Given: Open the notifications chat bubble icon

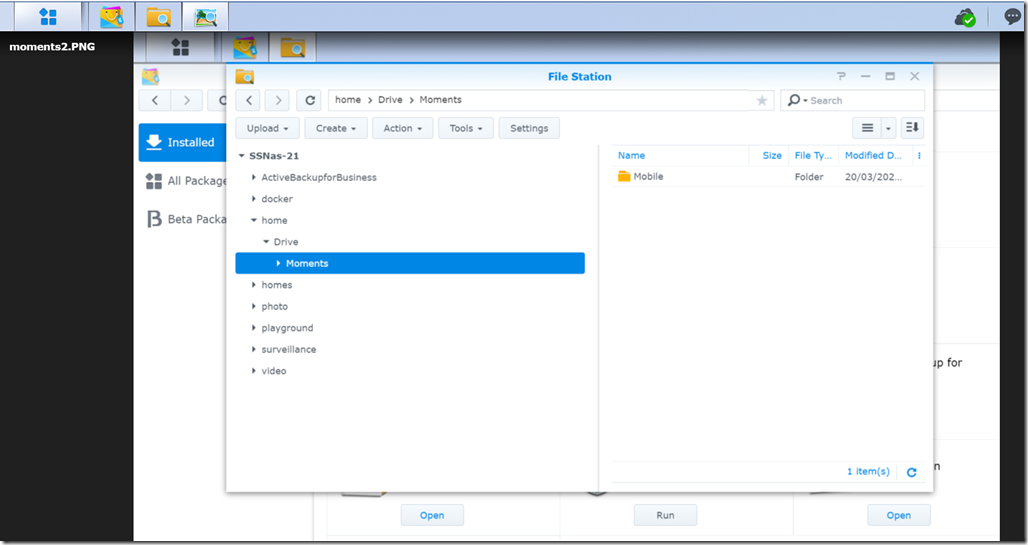Looking at the screenshot, I should pos(1012,16).
